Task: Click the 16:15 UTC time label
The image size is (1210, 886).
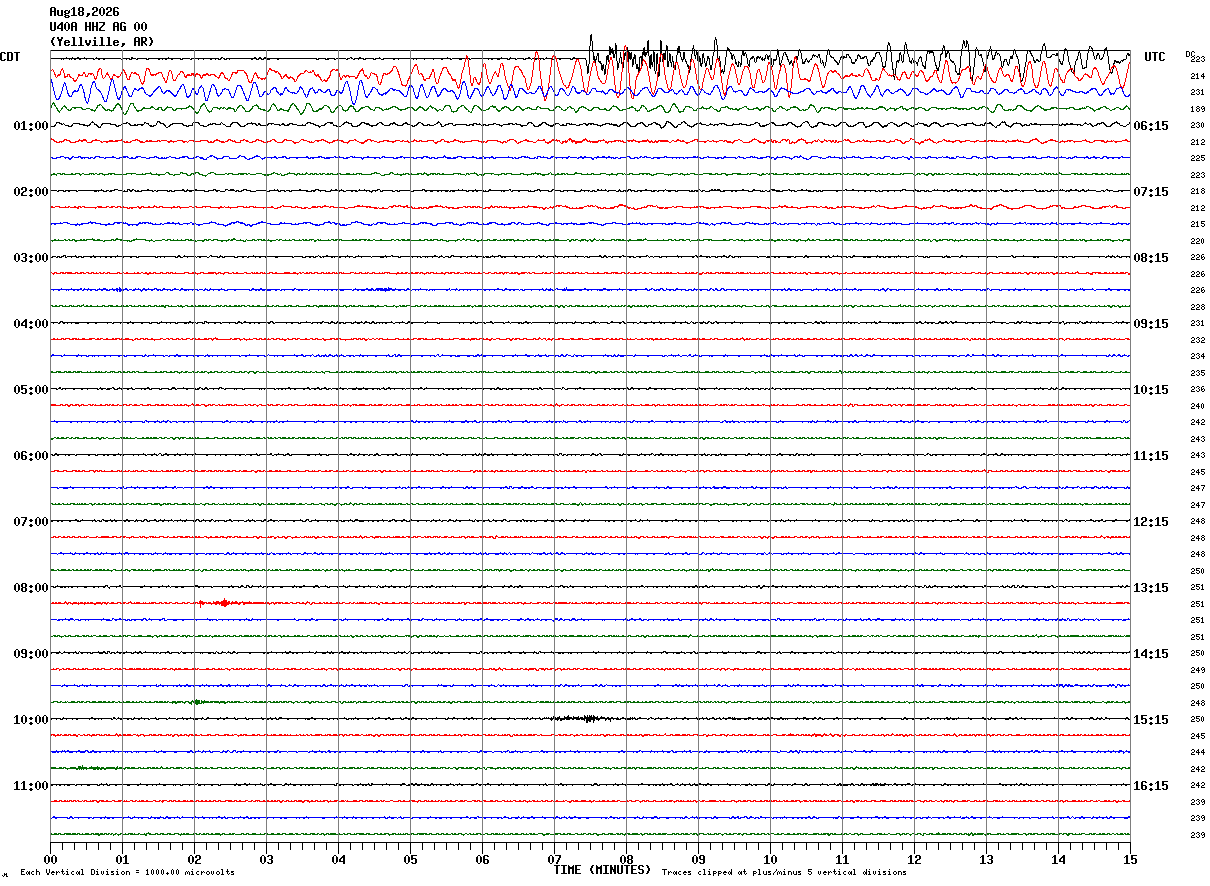Action: (x=1150, y=786)
